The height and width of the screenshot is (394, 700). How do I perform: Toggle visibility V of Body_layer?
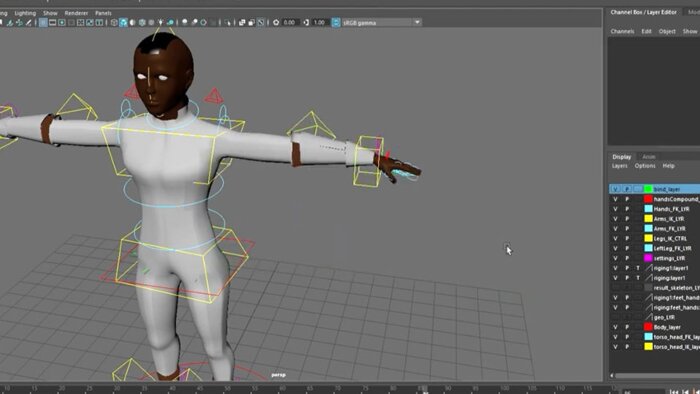[x=615, y=327]
